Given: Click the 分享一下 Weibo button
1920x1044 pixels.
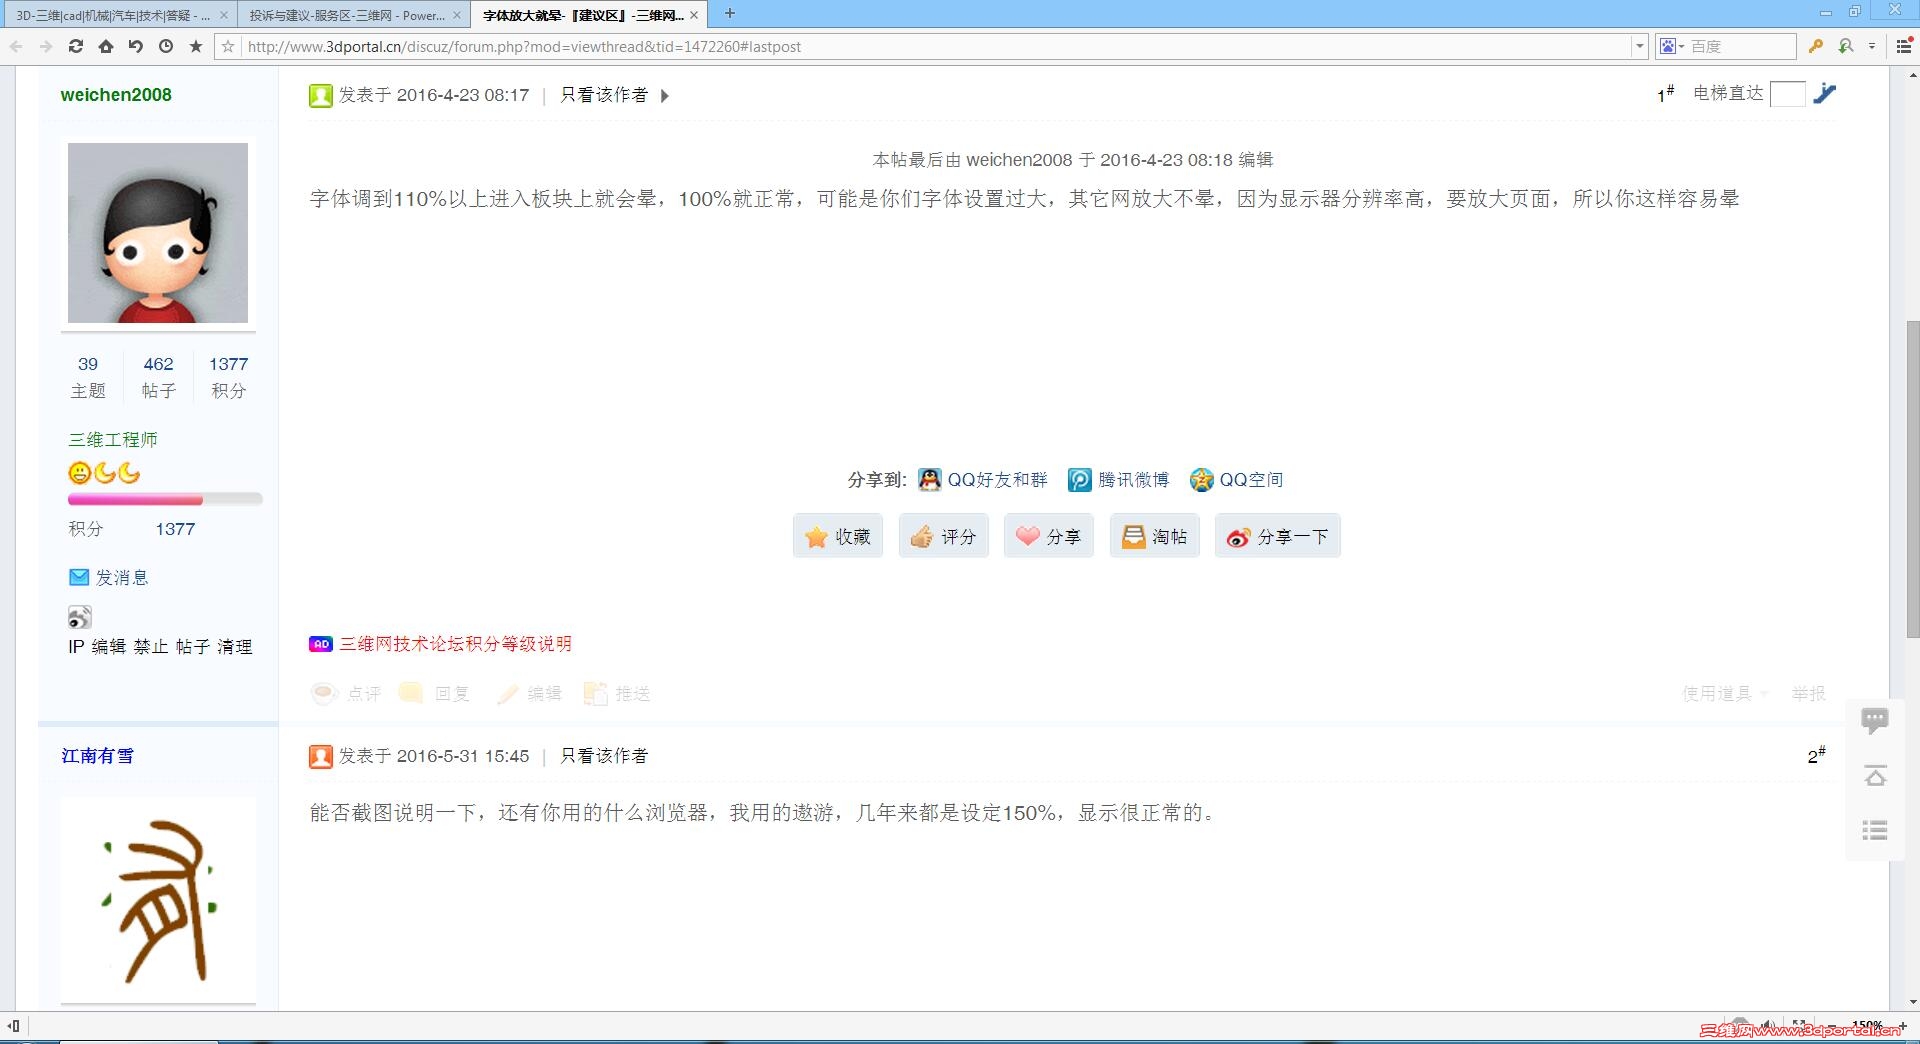Looking at the screenshot, I should tap(1278, 536).
